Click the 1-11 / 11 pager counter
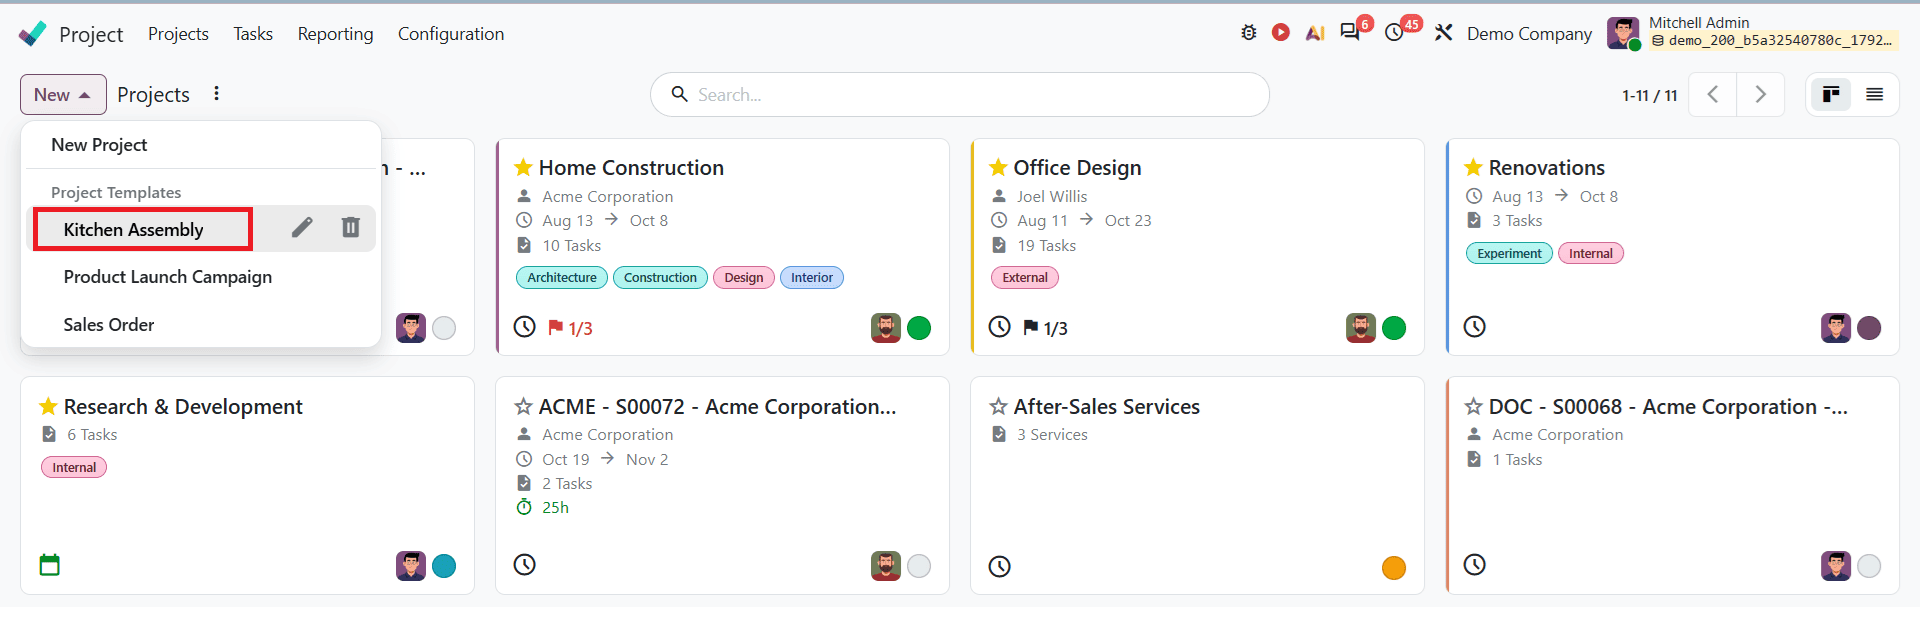The width and height of the screenshot is (1920, 620). tap(1650, 95)
